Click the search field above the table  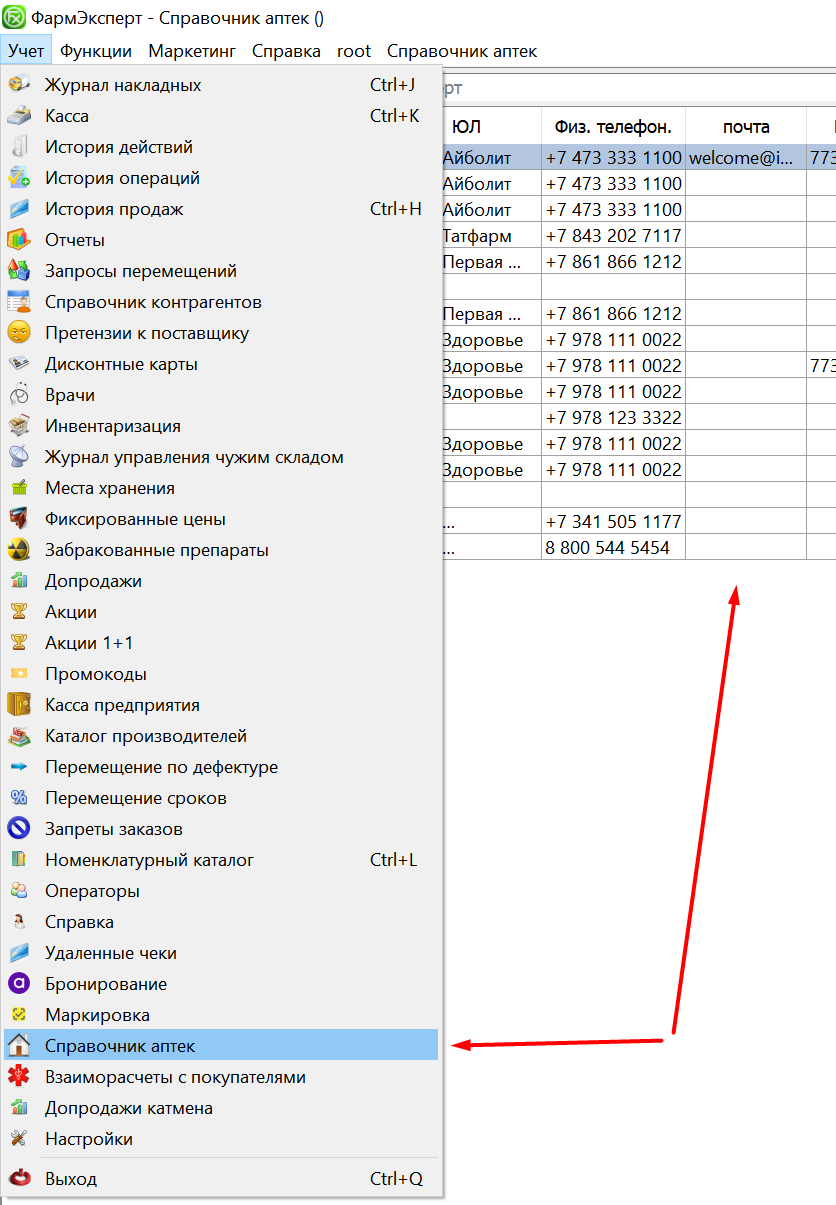click(x=630, y=88)
